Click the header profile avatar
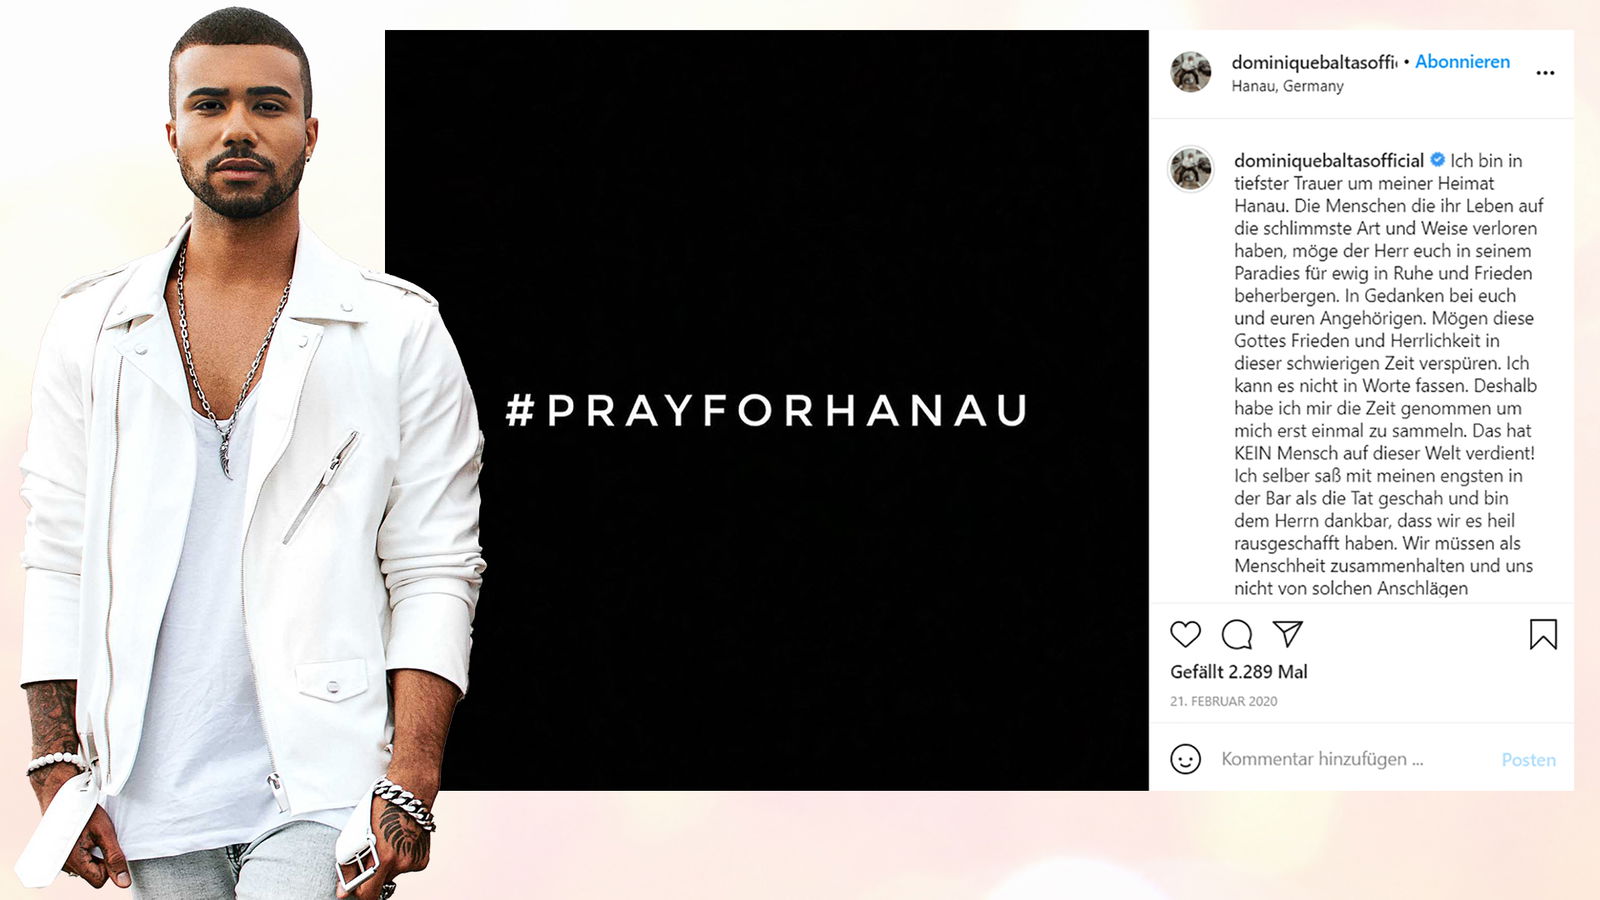 click(x=1191, y=72)
